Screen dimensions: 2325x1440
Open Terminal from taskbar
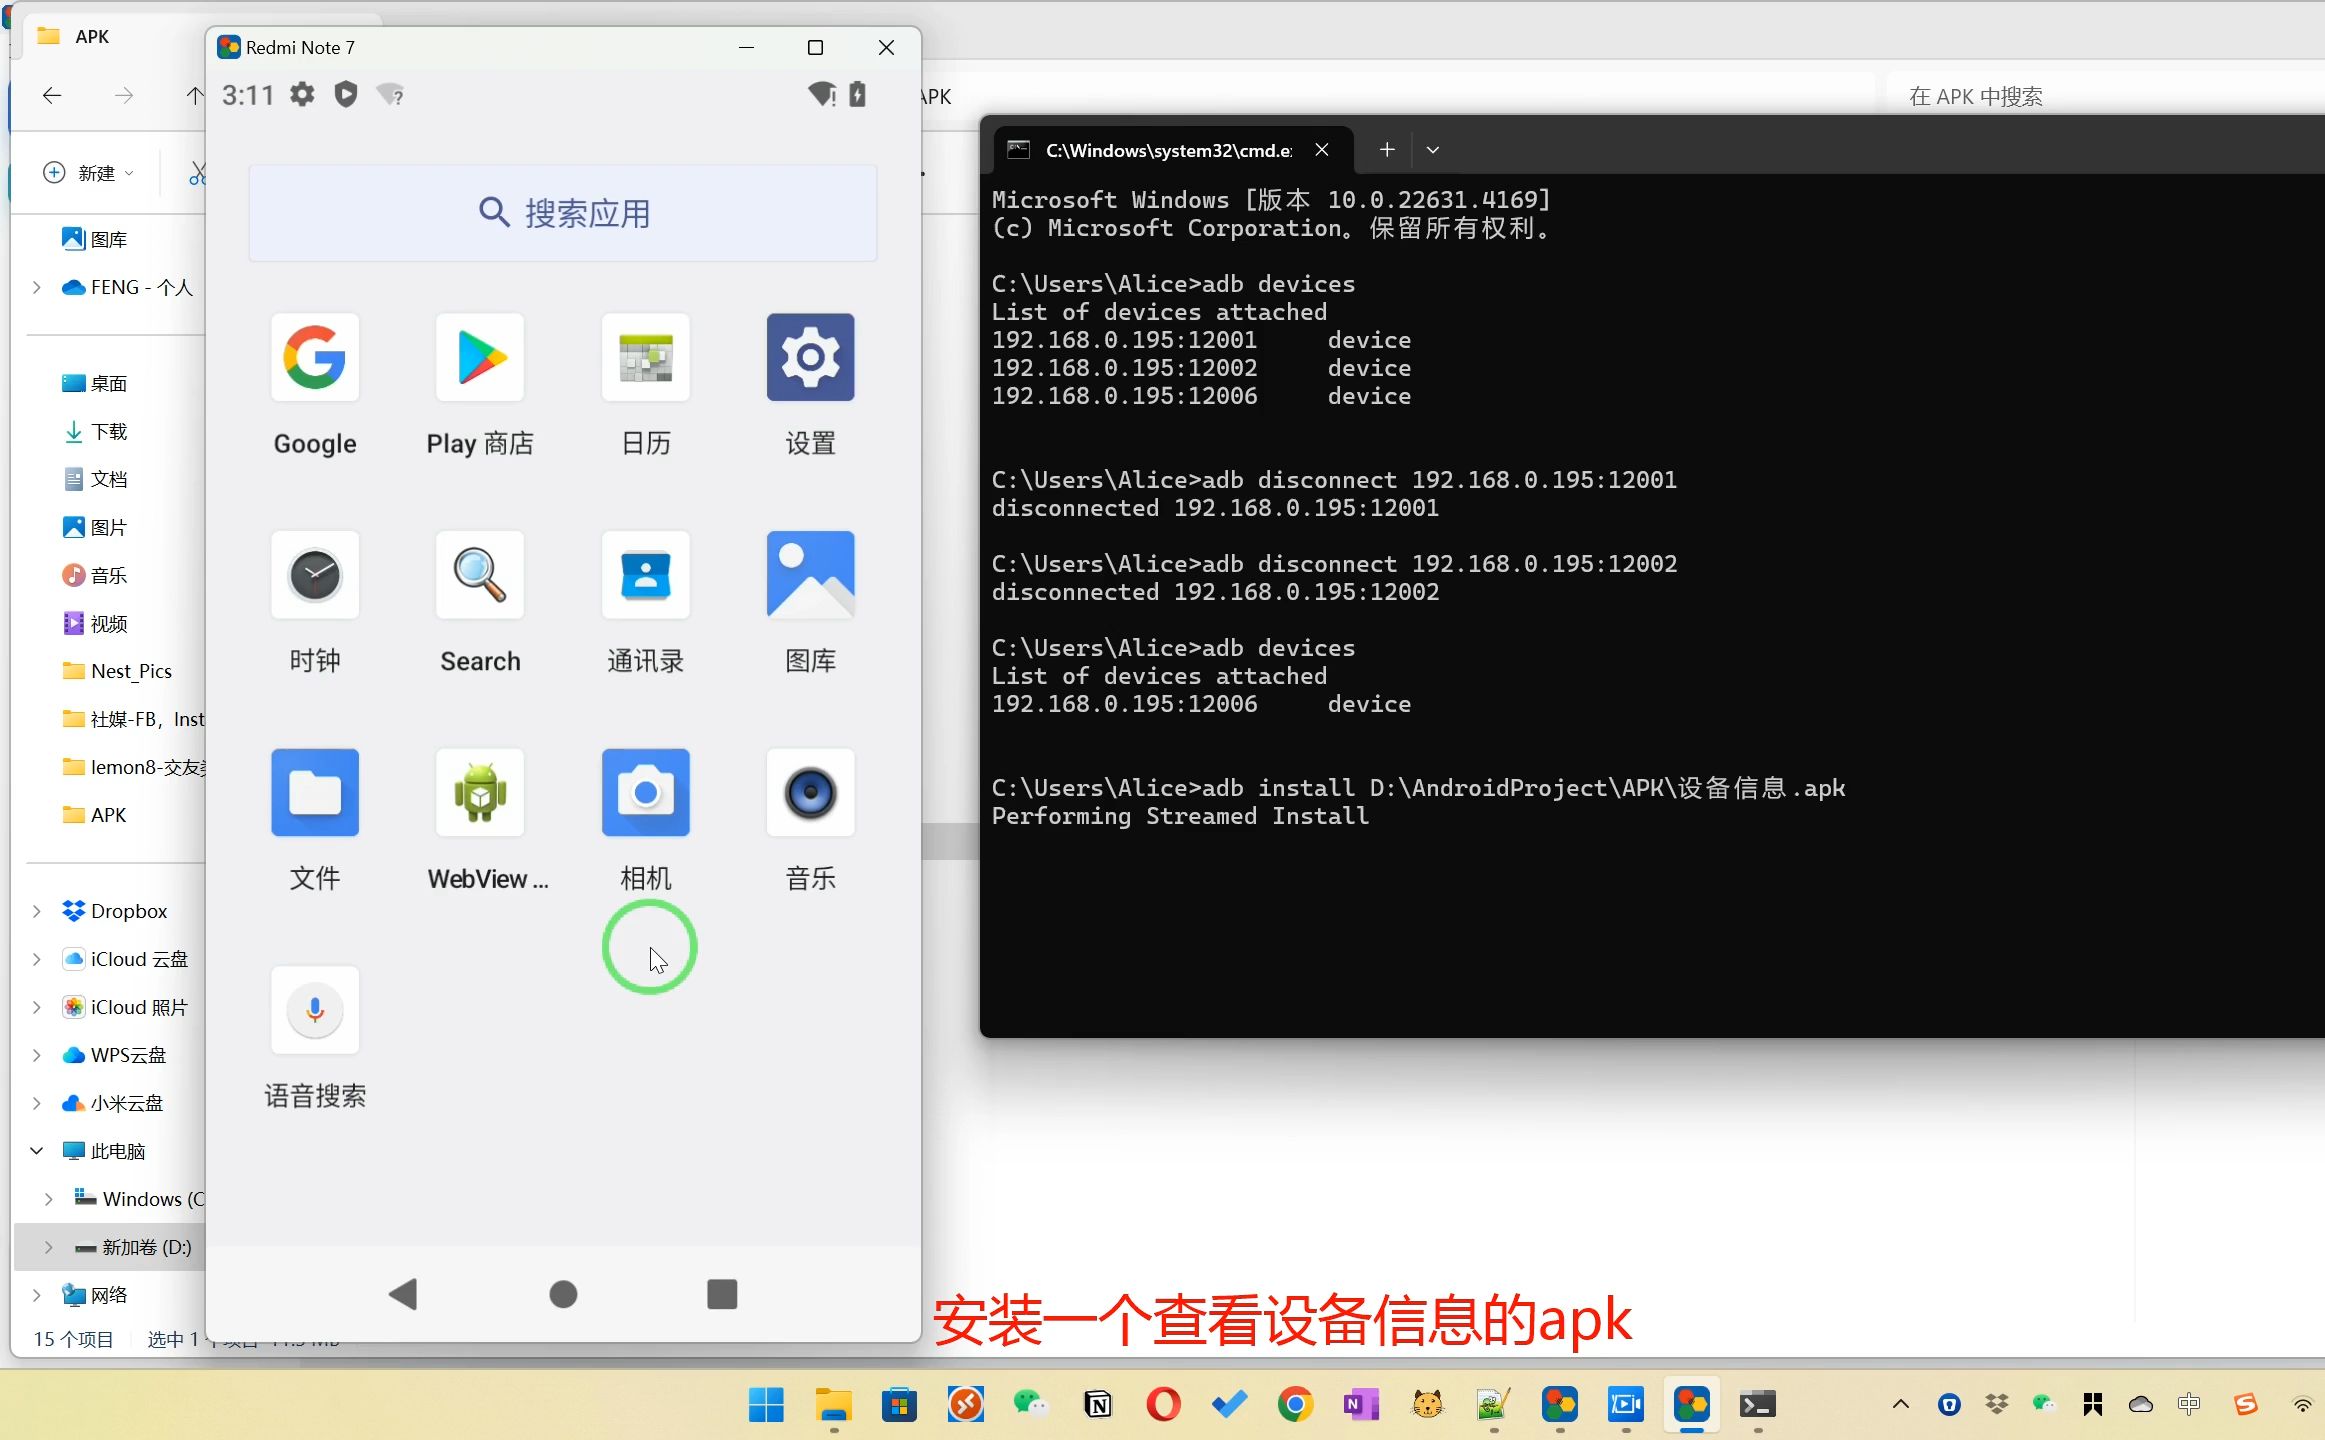tap(1757, 1405)
